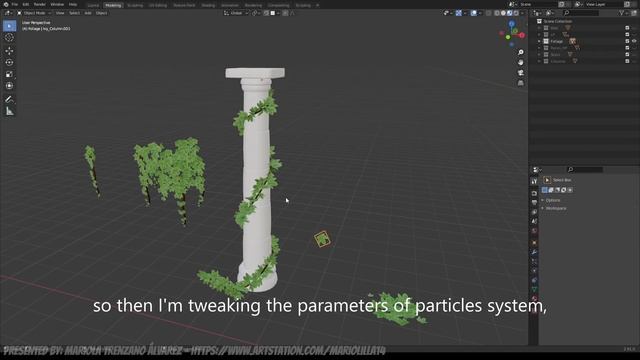Open the Scene properties tab
Image resolution: width=640 pixels, height=360 pixels.
[x=534, y=221]
